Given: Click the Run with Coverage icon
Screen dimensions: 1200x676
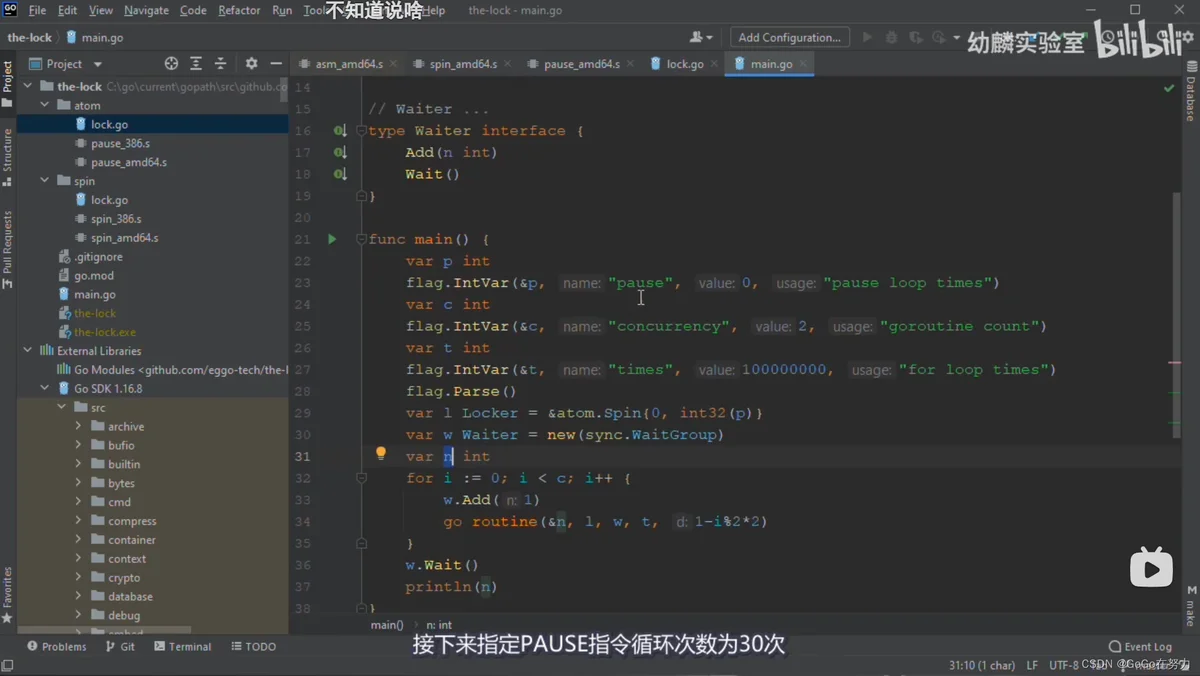Looking at the screenshot, I should pyautogui.click(x=916, y=37).
